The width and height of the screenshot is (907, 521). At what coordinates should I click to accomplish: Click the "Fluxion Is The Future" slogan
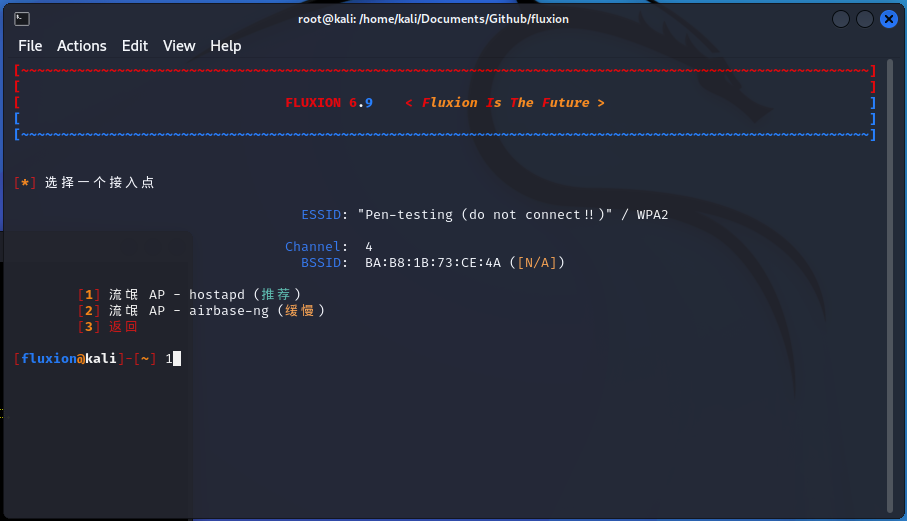(x=505, y=103)
